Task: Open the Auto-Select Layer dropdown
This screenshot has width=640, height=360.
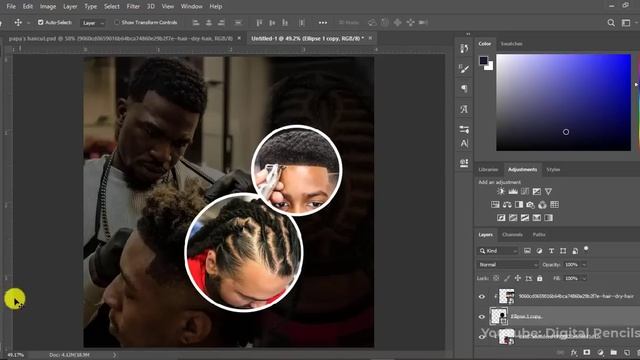Action: coord(93,23)
